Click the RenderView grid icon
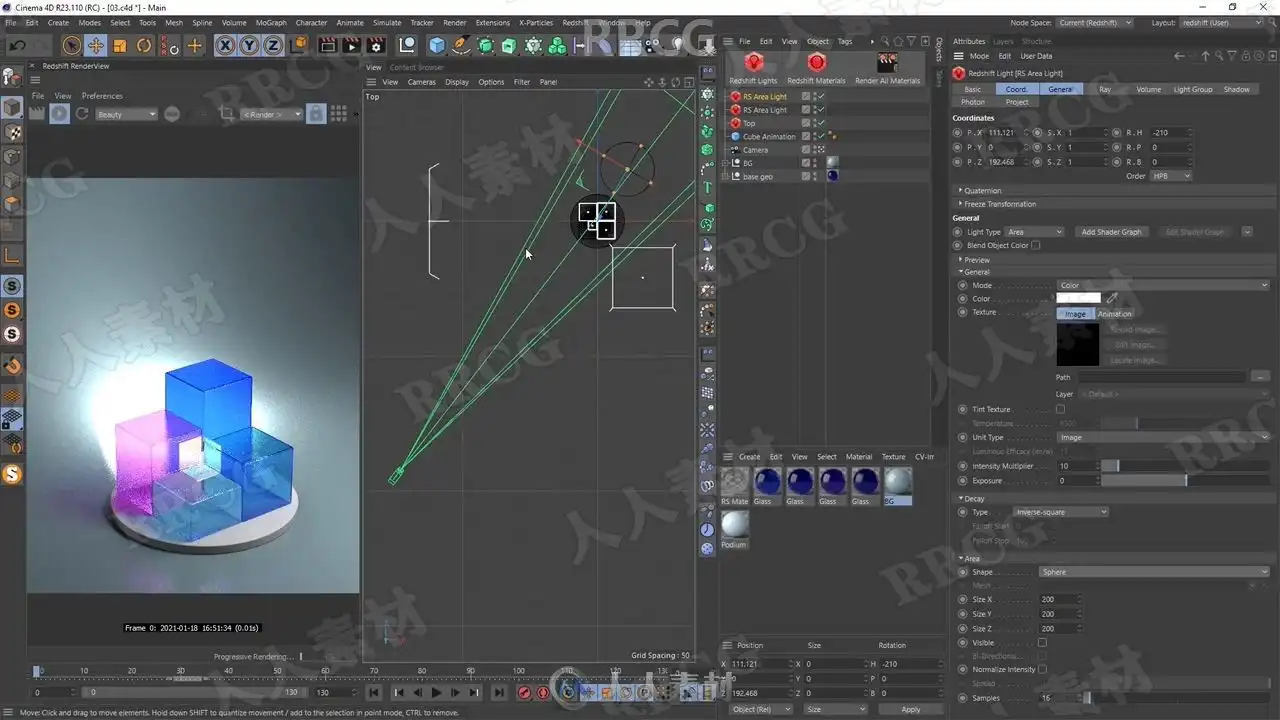This screenshot has width=1280, height=720. 339,114
